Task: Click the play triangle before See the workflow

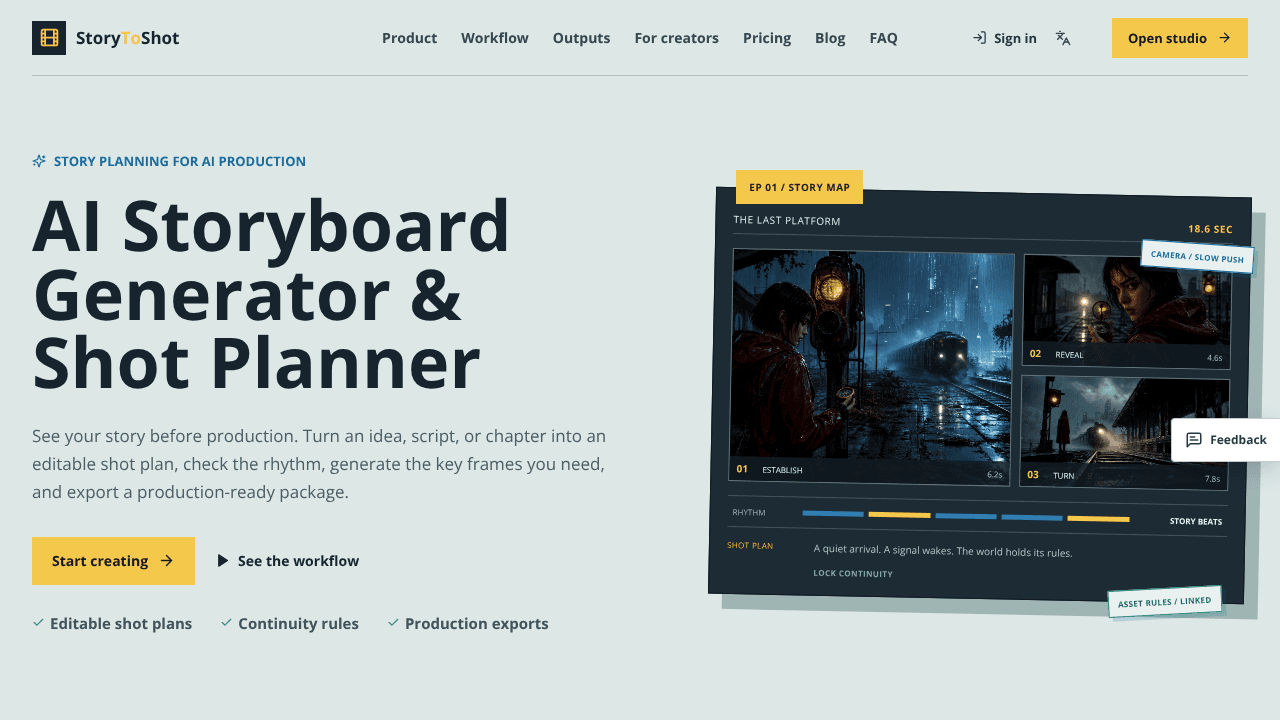Action: click(223, 561)
